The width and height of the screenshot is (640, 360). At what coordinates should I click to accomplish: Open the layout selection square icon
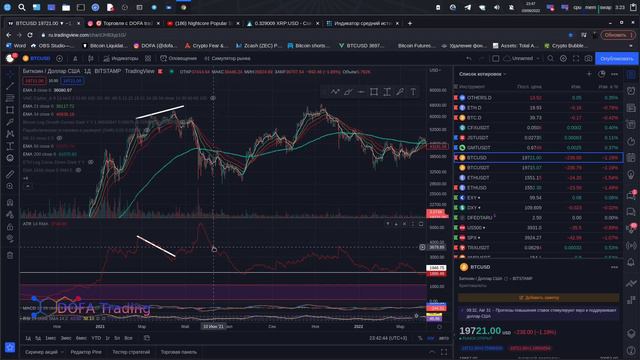[x=495, y=59]
